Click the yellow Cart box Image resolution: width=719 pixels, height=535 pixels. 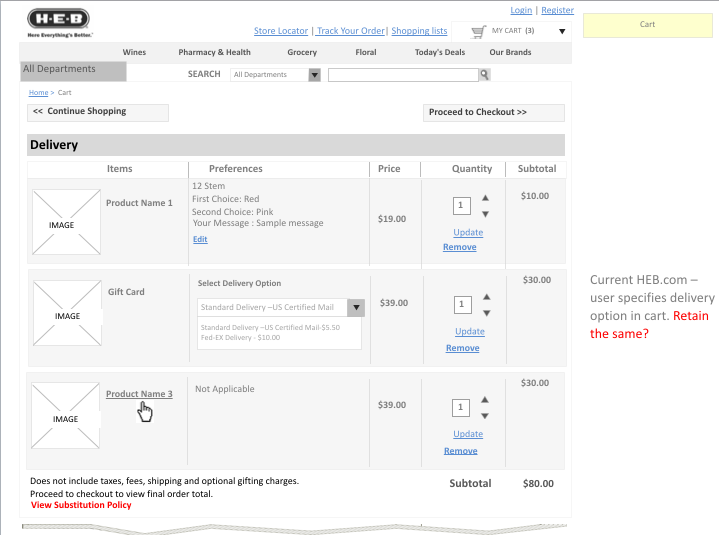pos(647,25)
